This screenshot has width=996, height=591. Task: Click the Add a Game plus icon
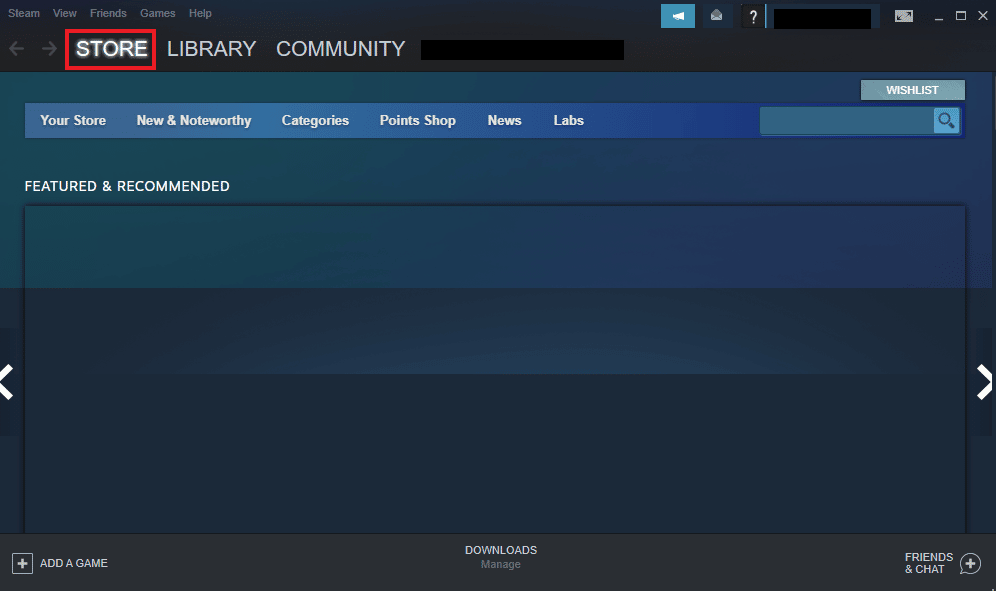click(x=22, y=563)
